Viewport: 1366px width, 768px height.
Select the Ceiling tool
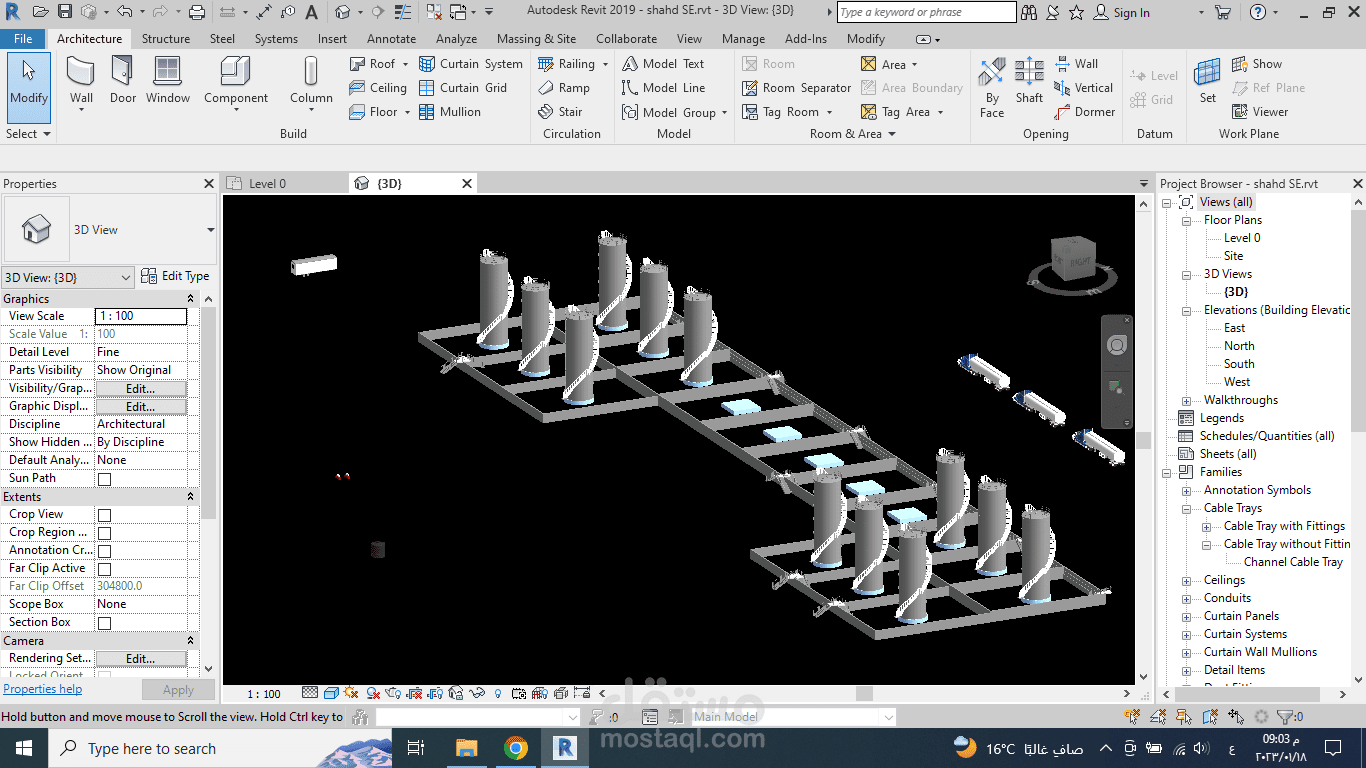pos(378,88)
